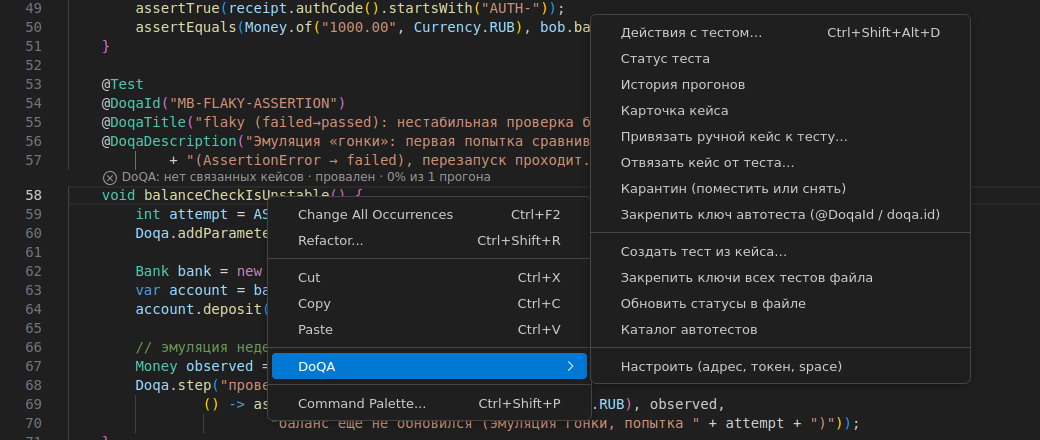
Task: Click account.deposit on line 64
Action: (x=199, y=309)
